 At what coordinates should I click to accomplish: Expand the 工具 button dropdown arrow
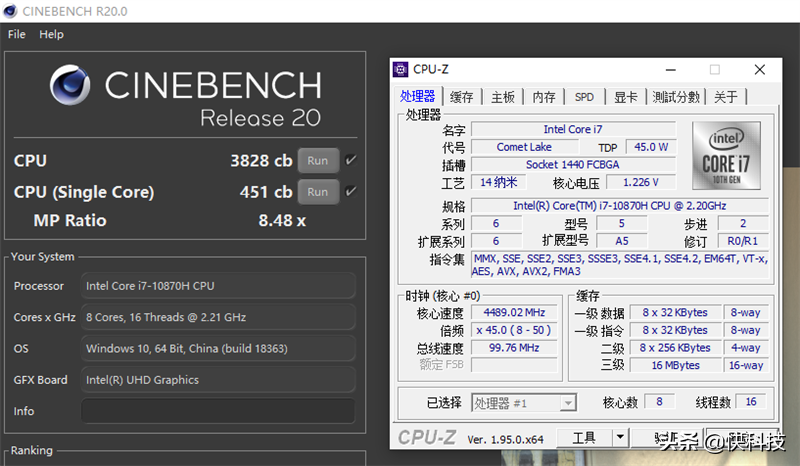(x=620, y=437)
